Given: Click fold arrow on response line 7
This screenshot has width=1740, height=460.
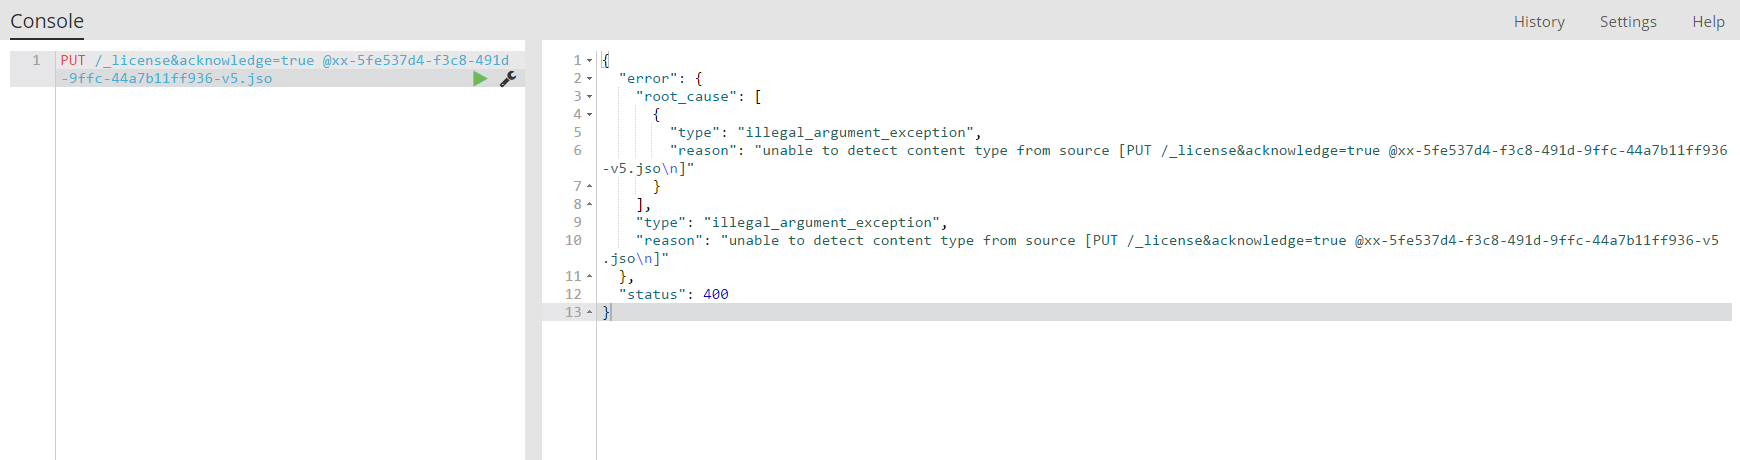Looking at the screenshot, I should [589, 186].
